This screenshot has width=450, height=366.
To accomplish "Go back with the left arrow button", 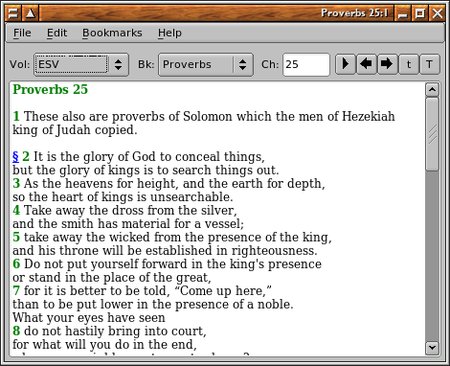I will point(366,64).
